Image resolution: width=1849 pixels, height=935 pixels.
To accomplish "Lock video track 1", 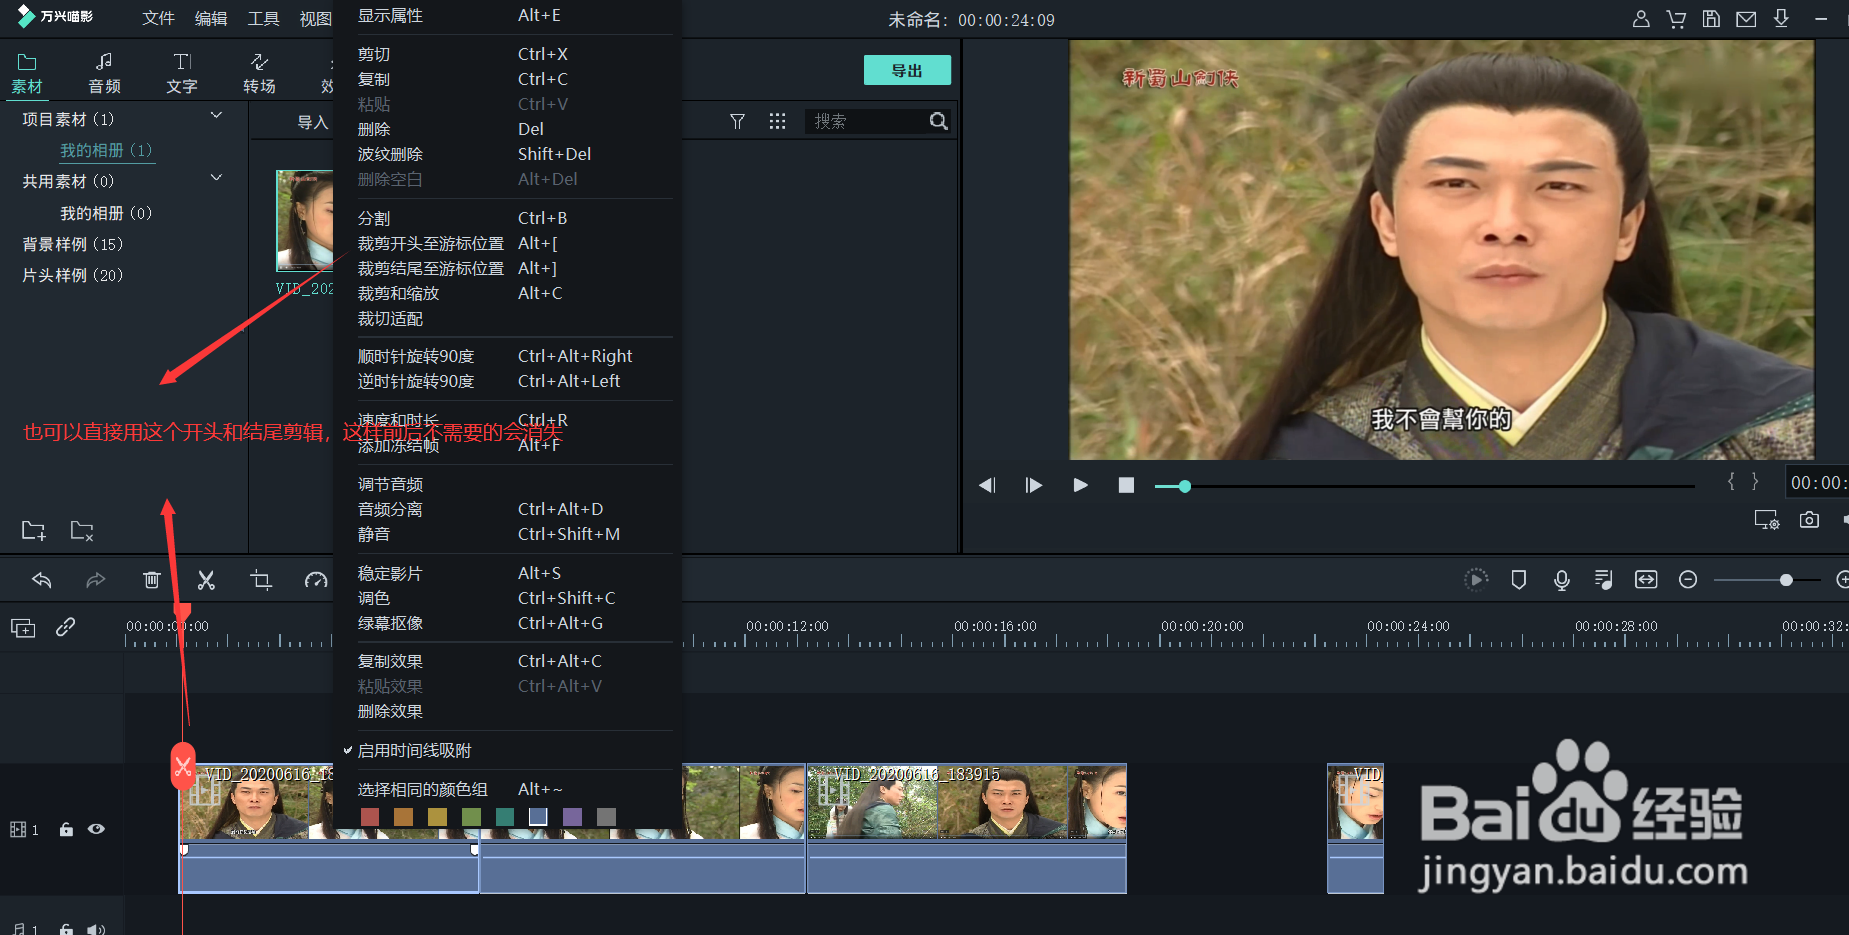I will pos(66,829).
